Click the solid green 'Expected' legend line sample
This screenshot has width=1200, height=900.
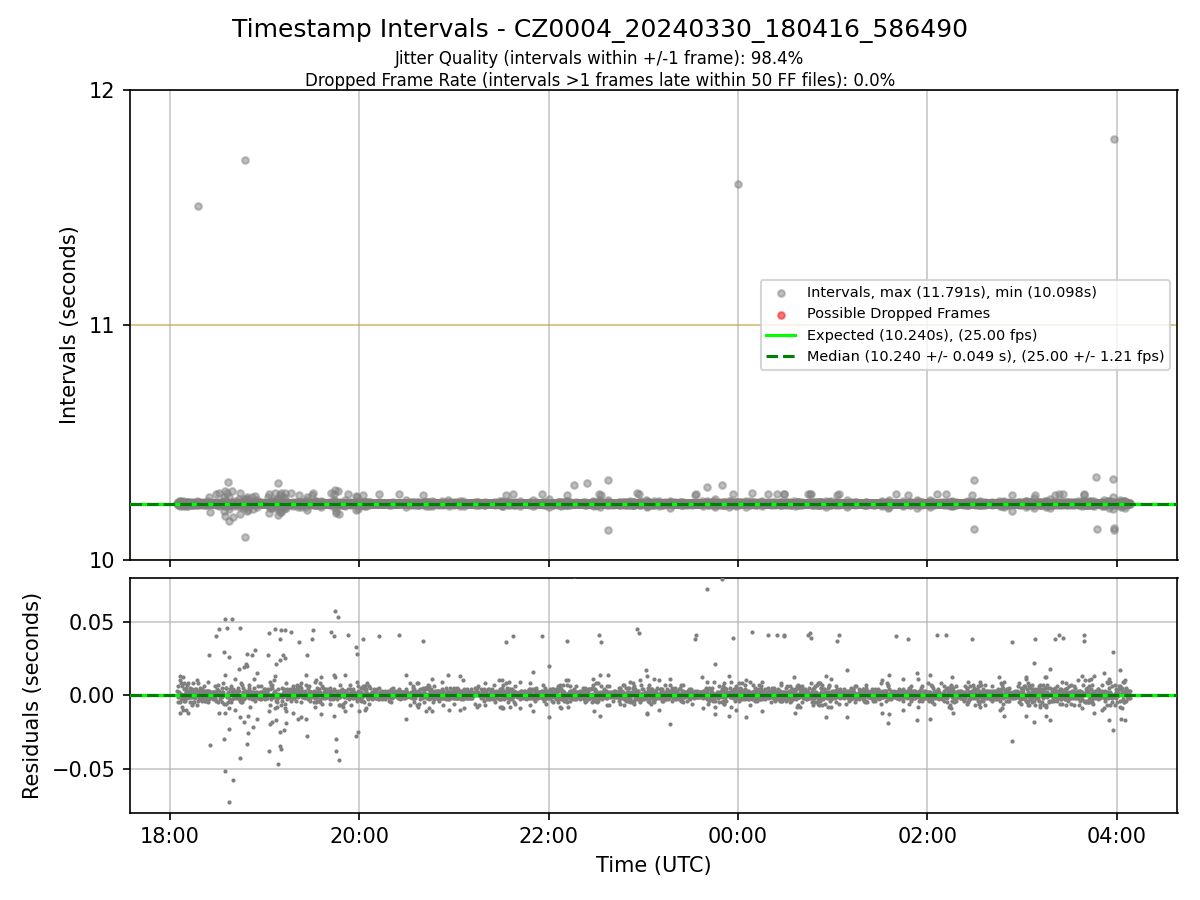[782, 335]
